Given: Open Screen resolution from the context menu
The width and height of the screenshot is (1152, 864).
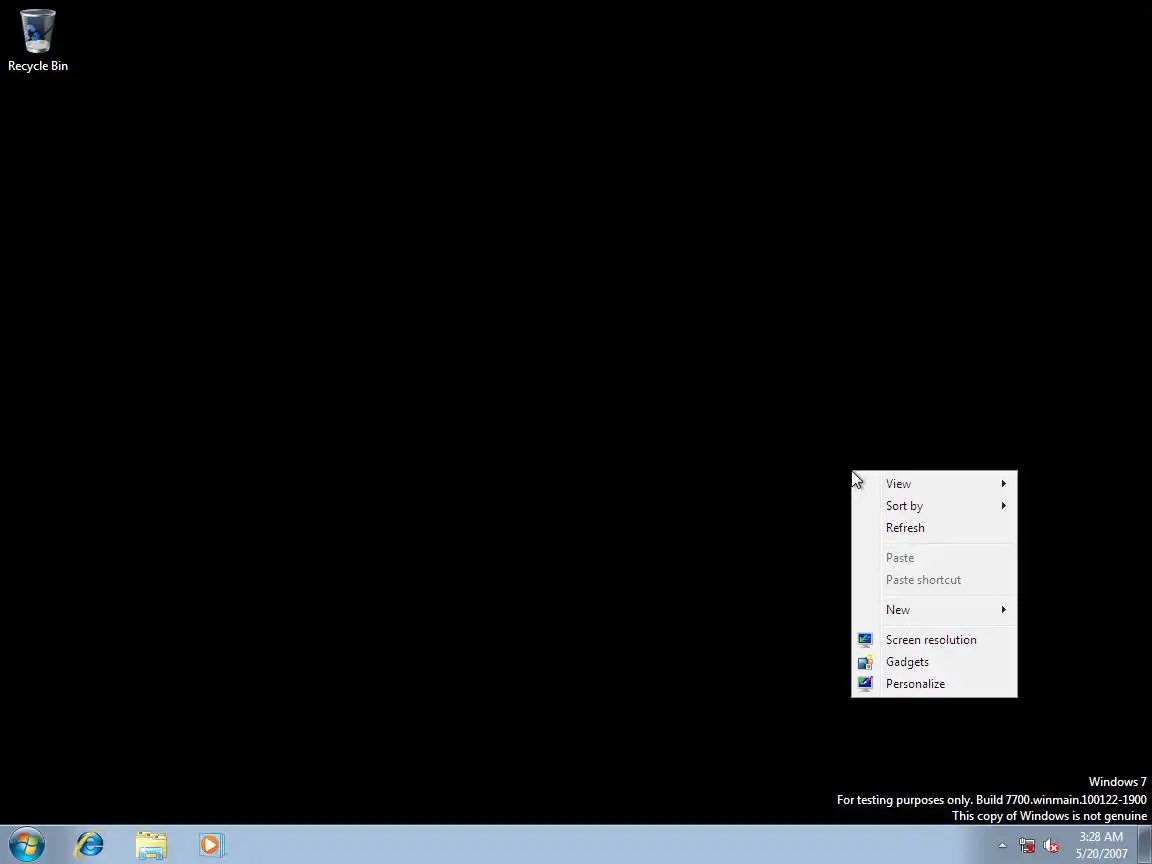Looking at the screenshot, I should pyautogui.click(x=934, y=640).
